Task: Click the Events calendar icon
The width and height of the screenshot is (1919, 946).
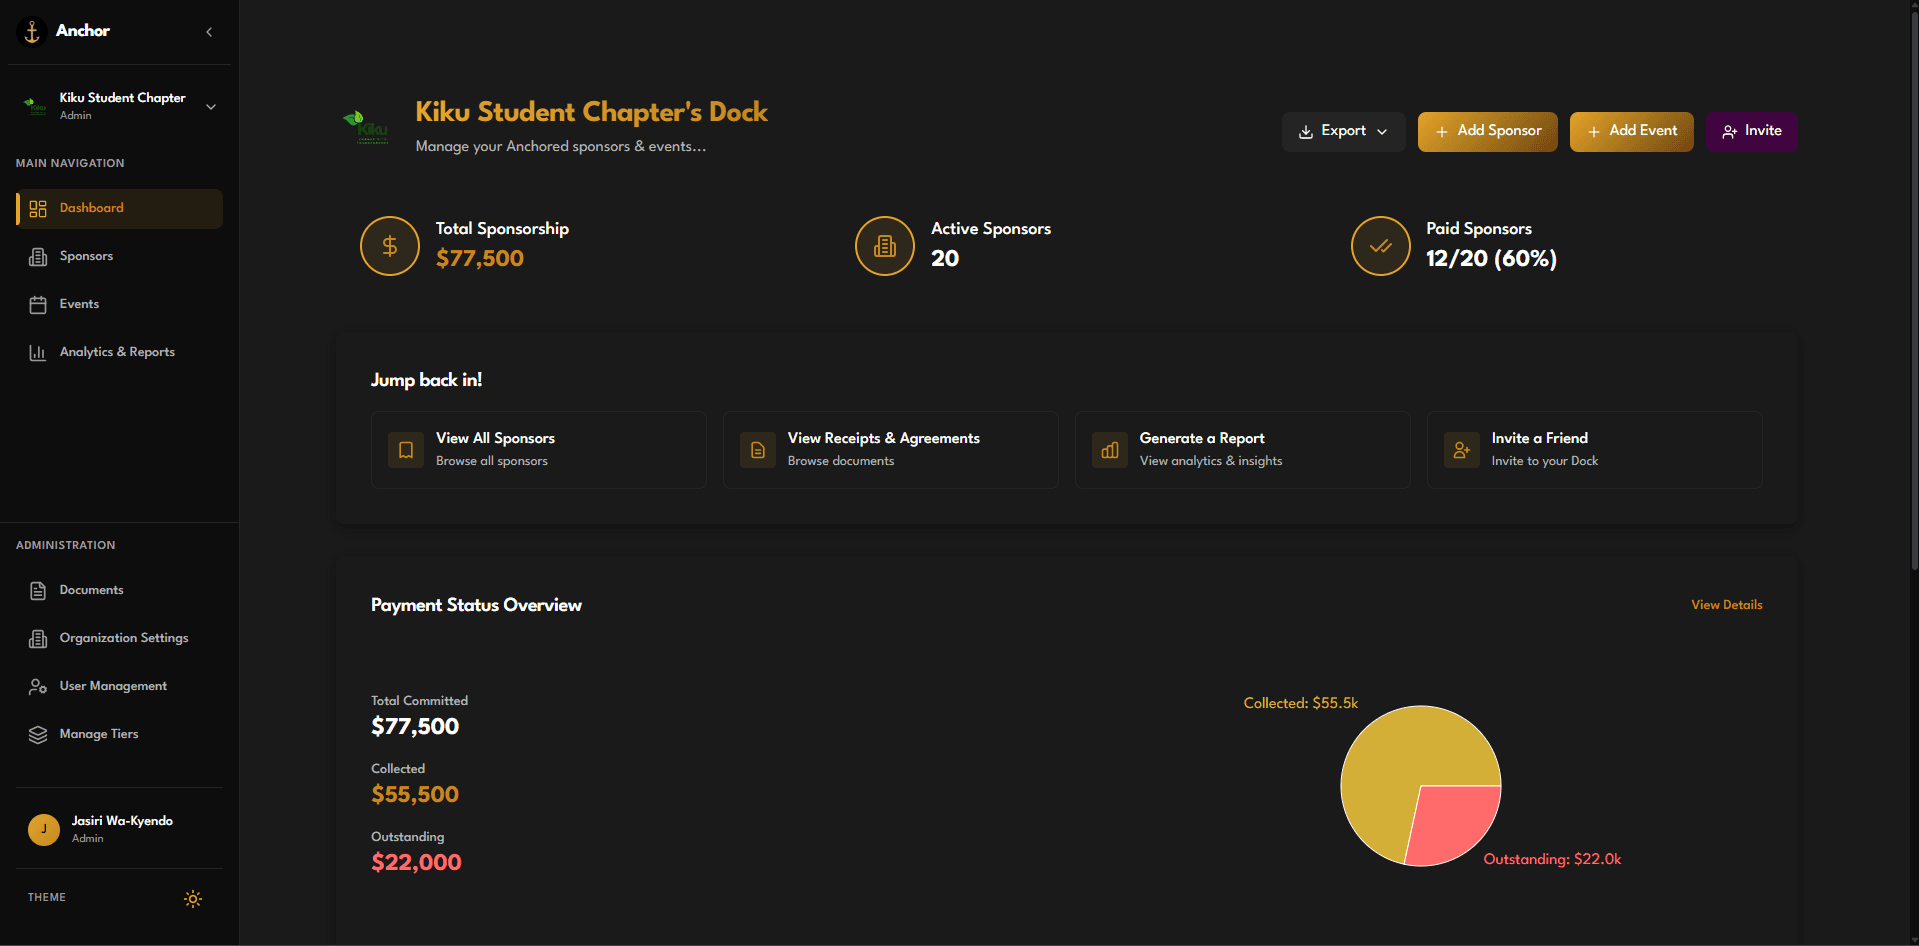Action: (38, 304)
